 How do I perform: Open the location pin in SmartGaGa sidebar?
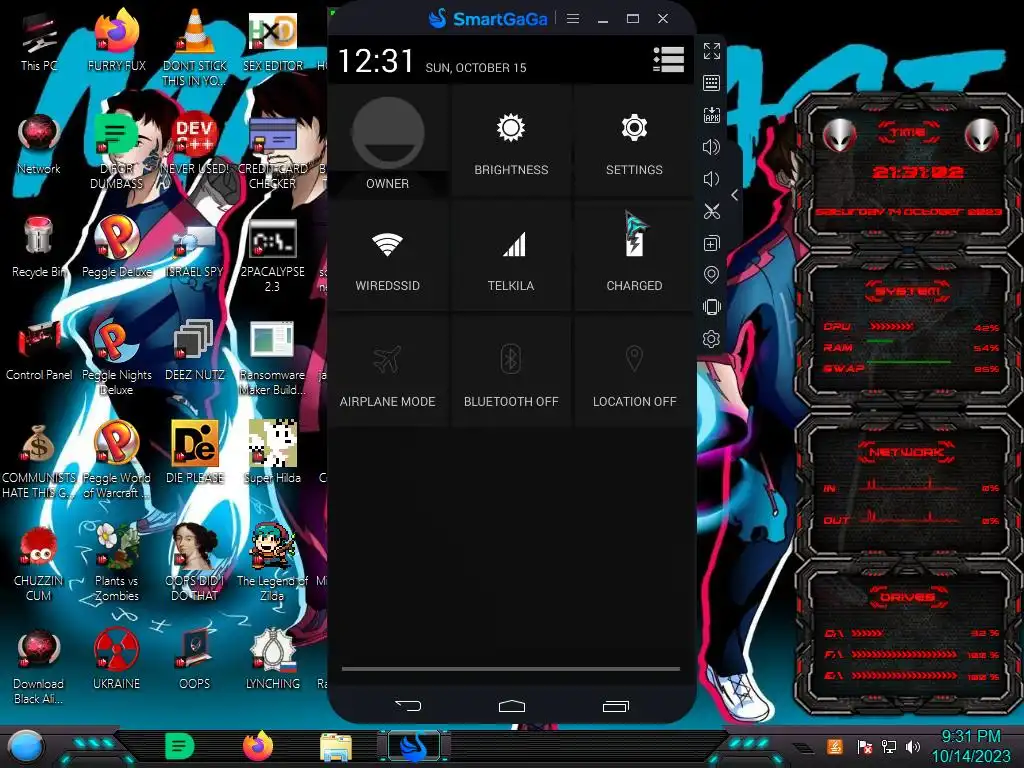711,275
